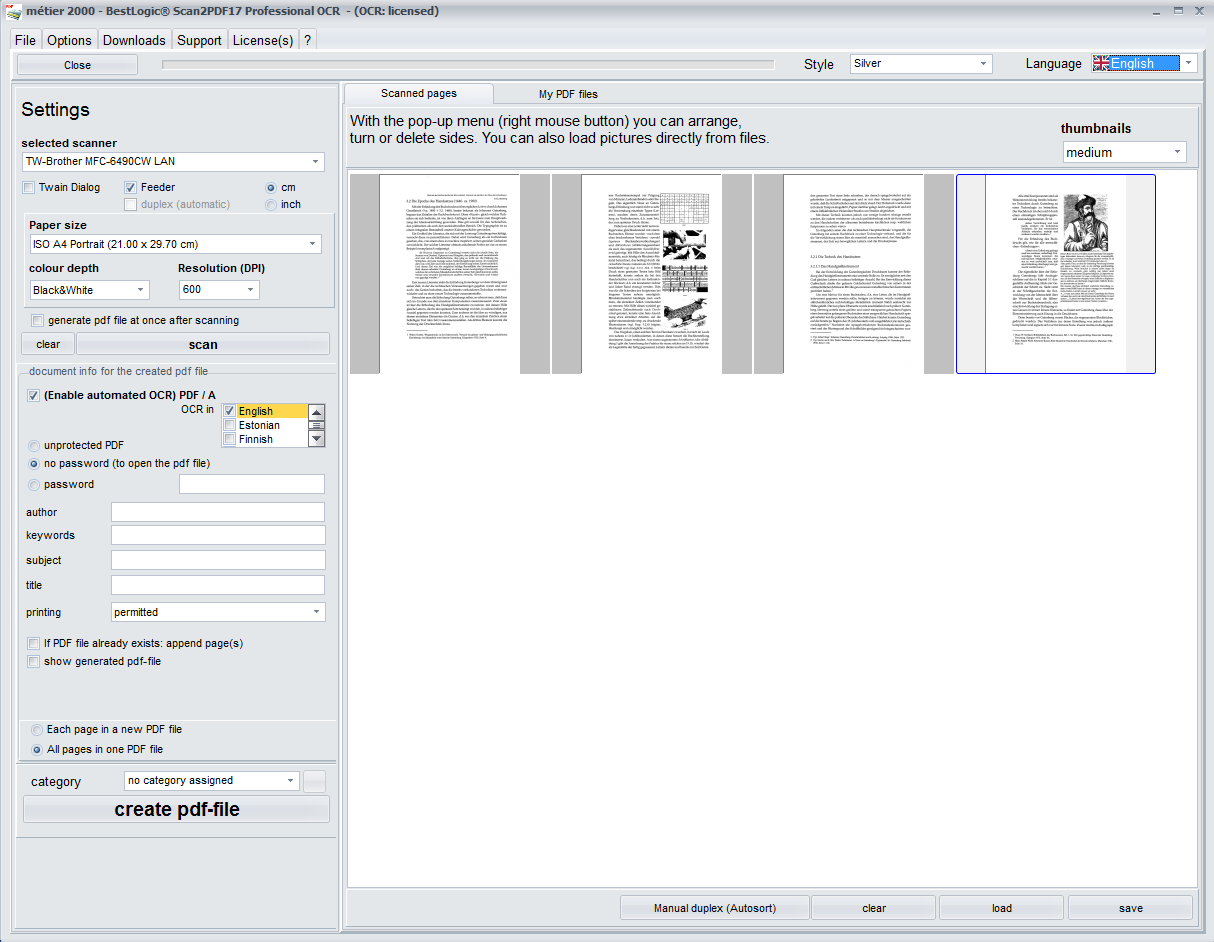1214x942 pixels.
Task: Click the Manual duplex (Autosort) button
Action: 714,908
